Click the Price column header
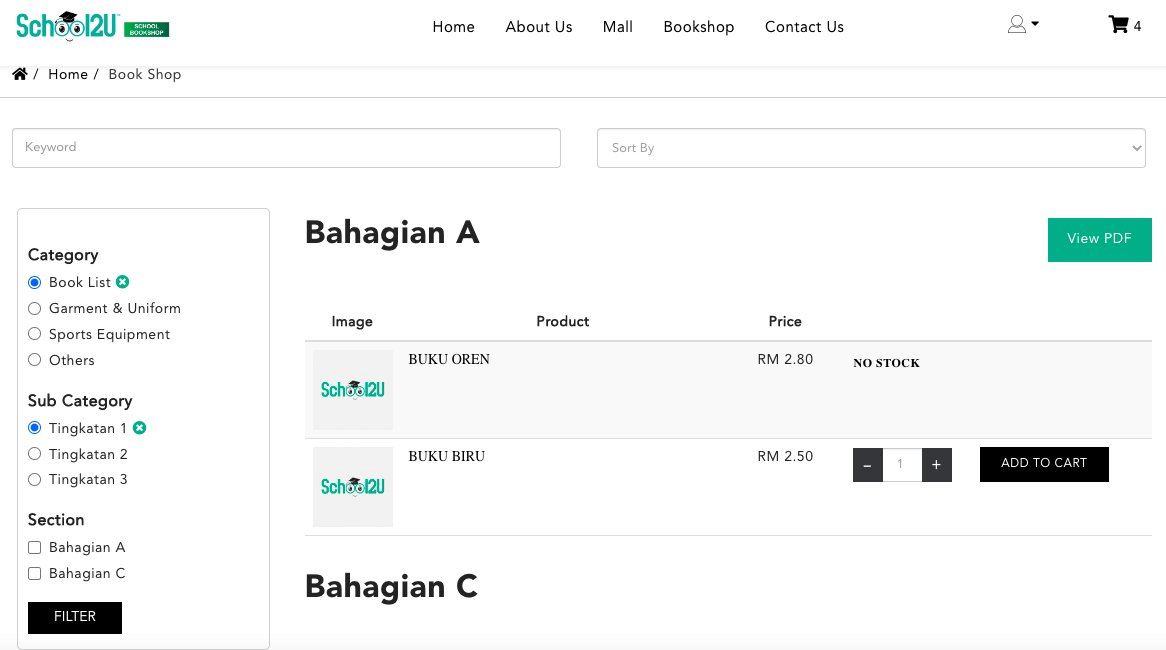This screenshot has height=650, width=1166. tap(785, 321)
